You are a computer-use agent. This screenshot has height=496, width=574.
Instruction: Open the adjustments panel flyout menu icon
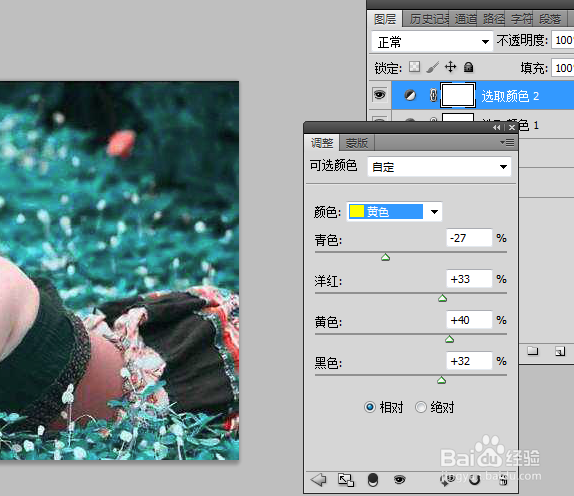507,142
